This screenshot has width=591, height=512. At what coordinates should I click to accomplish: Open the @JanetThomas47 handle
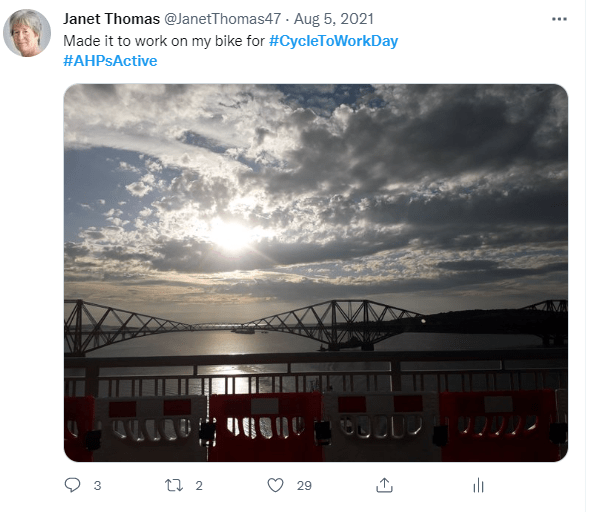(x=222, y=19)
